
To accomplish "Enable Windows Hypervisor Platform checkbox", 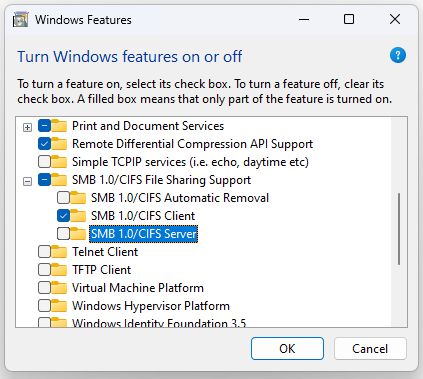I will [x=44, y=306].
